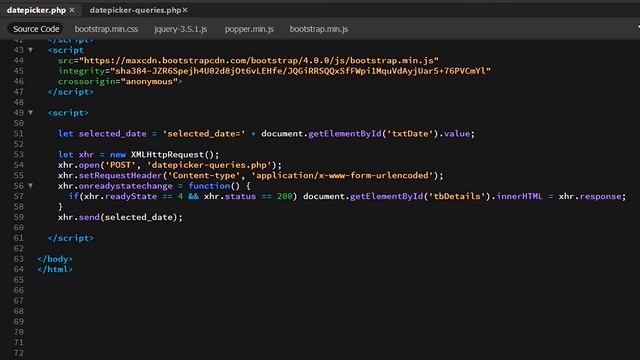
Task: Click the integrity sha384 hash string
Action: coord(300,71)
